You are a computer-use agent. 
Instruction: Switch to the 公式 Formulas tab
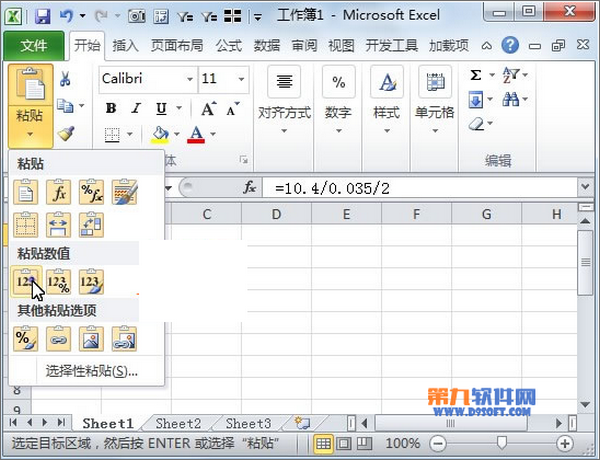(x=229, y=46)
